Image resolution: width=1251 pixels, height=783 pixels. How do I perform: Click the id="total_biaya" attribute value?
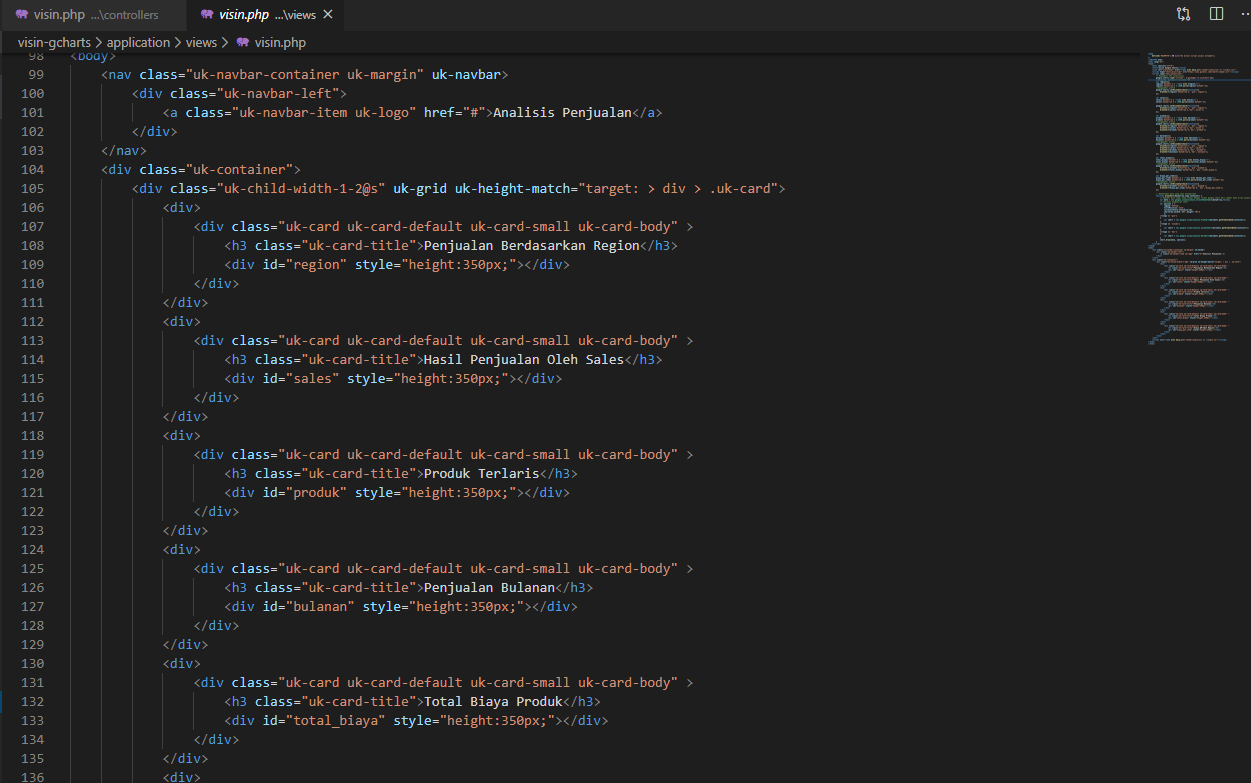335,721
